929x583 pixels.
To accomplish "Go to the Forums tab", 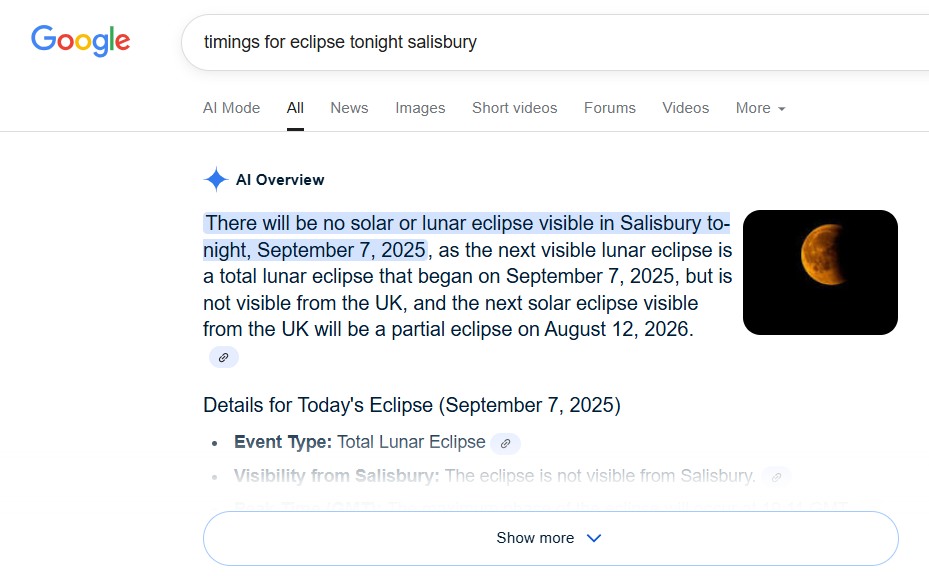I will coord(610,108).
